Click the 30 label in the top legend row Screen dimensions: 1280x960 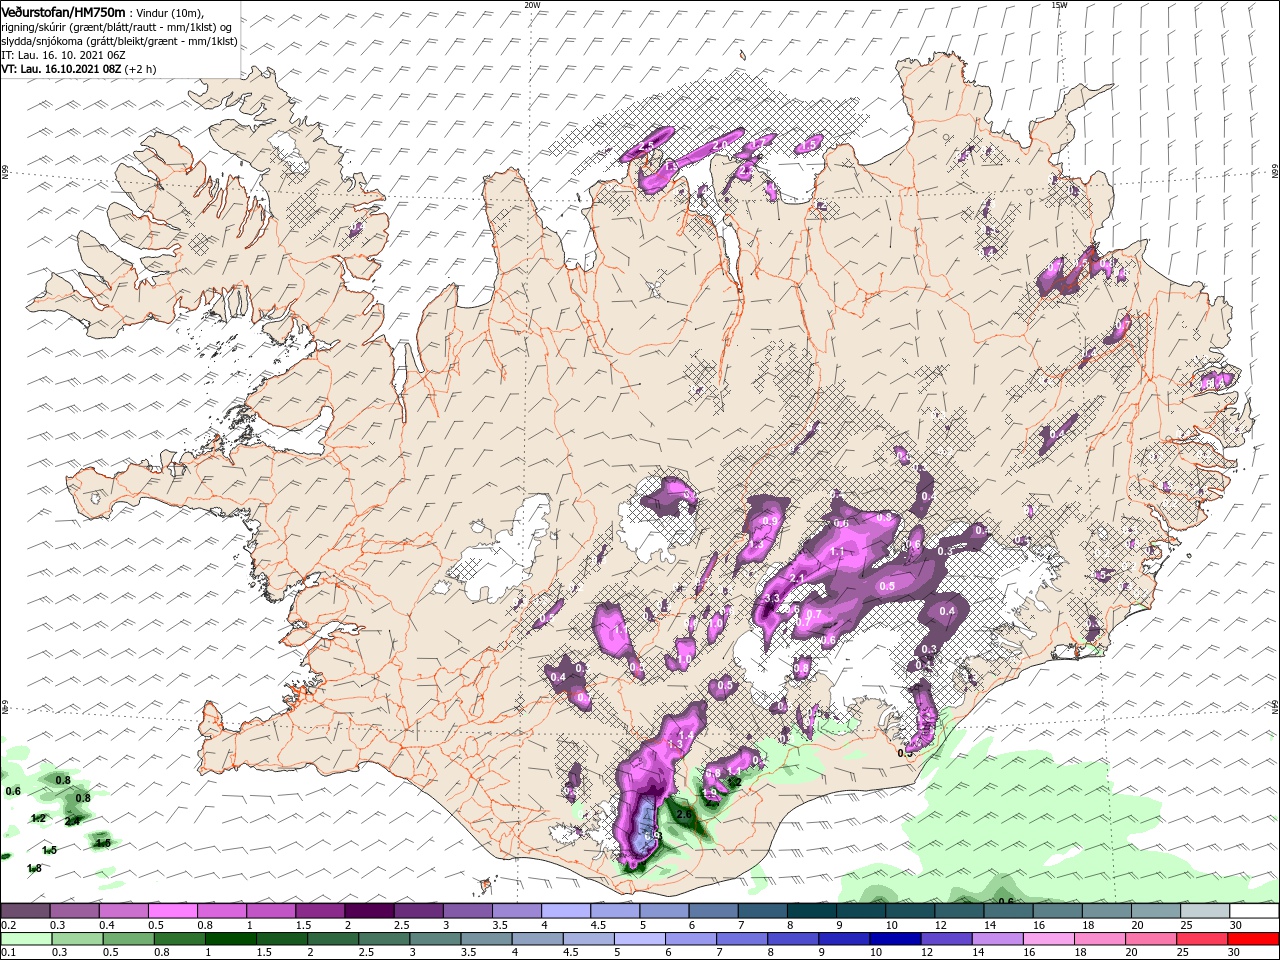(x=1234, y=925)
